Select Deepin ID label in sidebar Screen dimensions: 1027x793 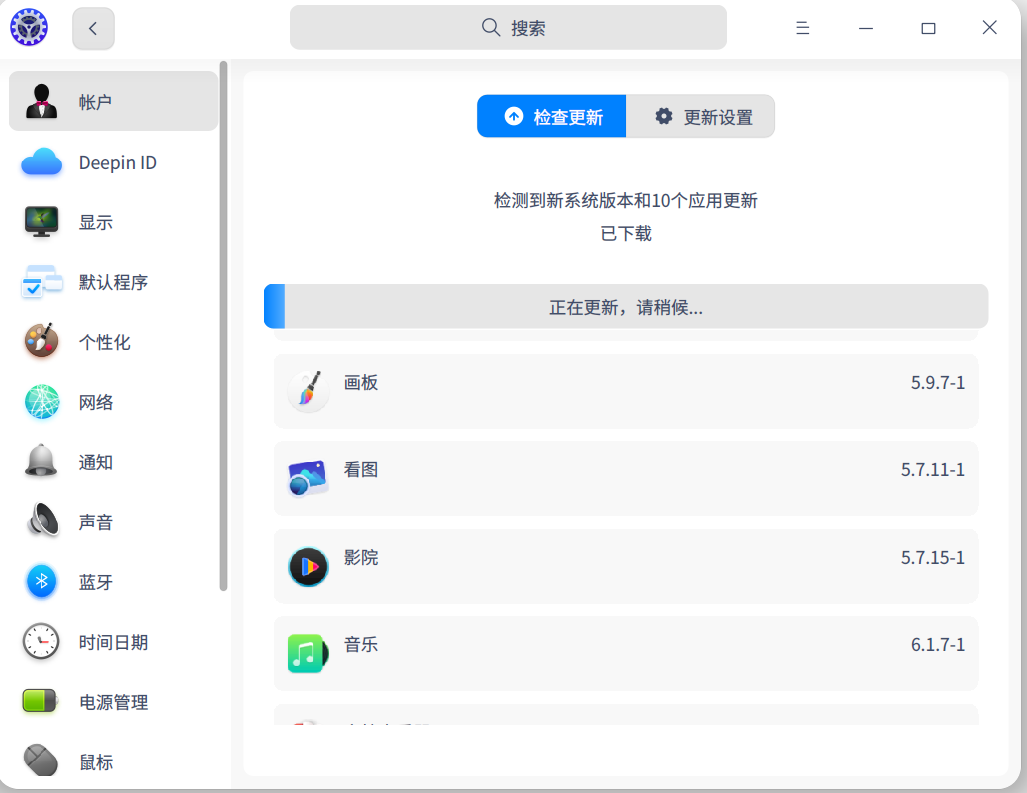click(118, 162)
